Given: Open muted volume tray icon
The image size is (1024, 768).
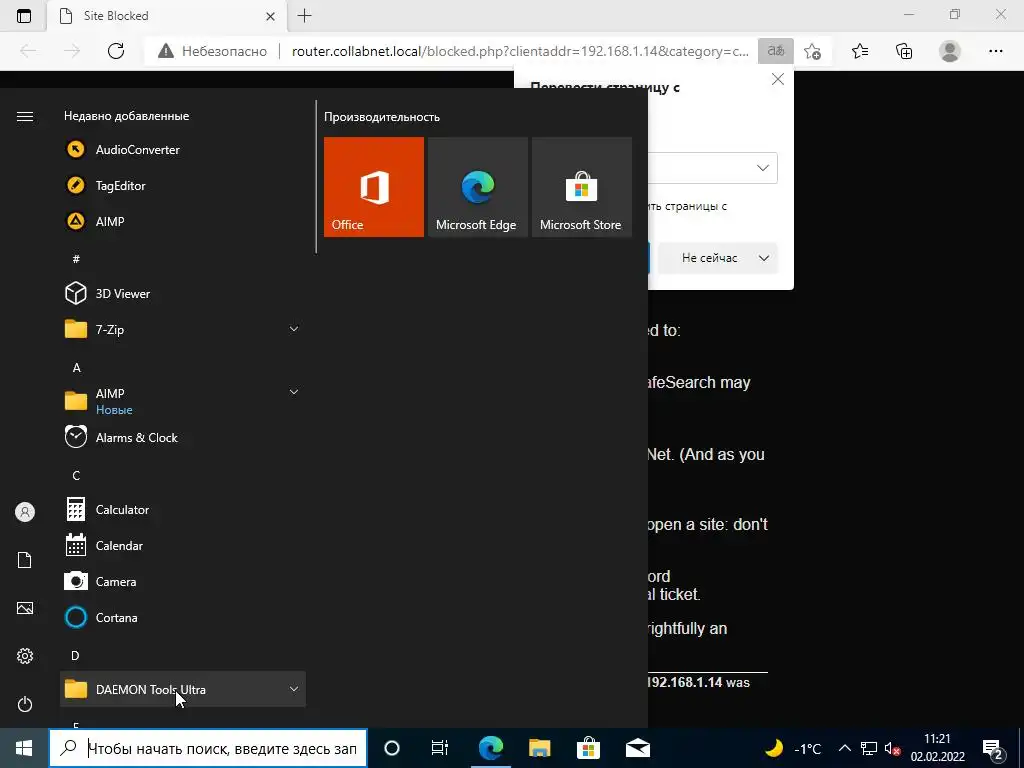Looking at the screenshot, I should [x=892, y=748].
